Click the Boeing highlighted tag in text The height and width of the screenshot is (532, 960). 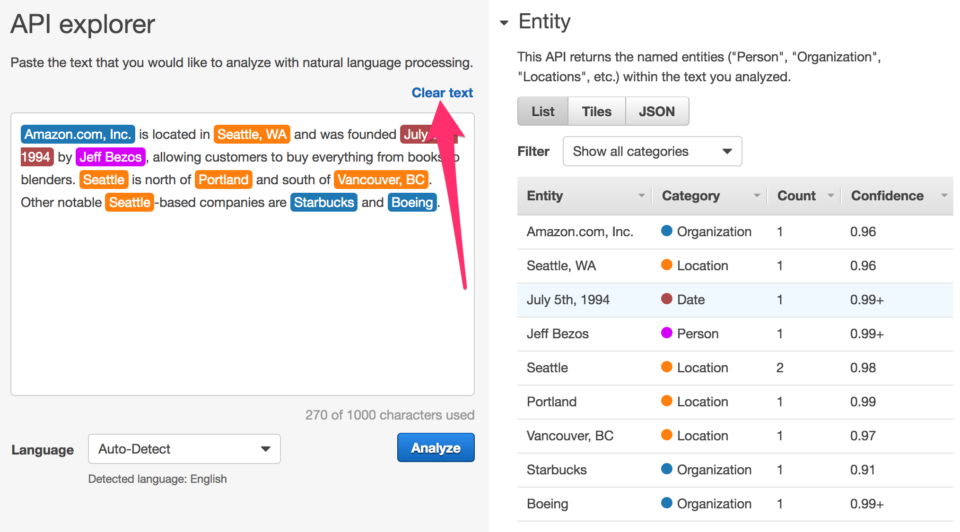[x=412, y=202]
